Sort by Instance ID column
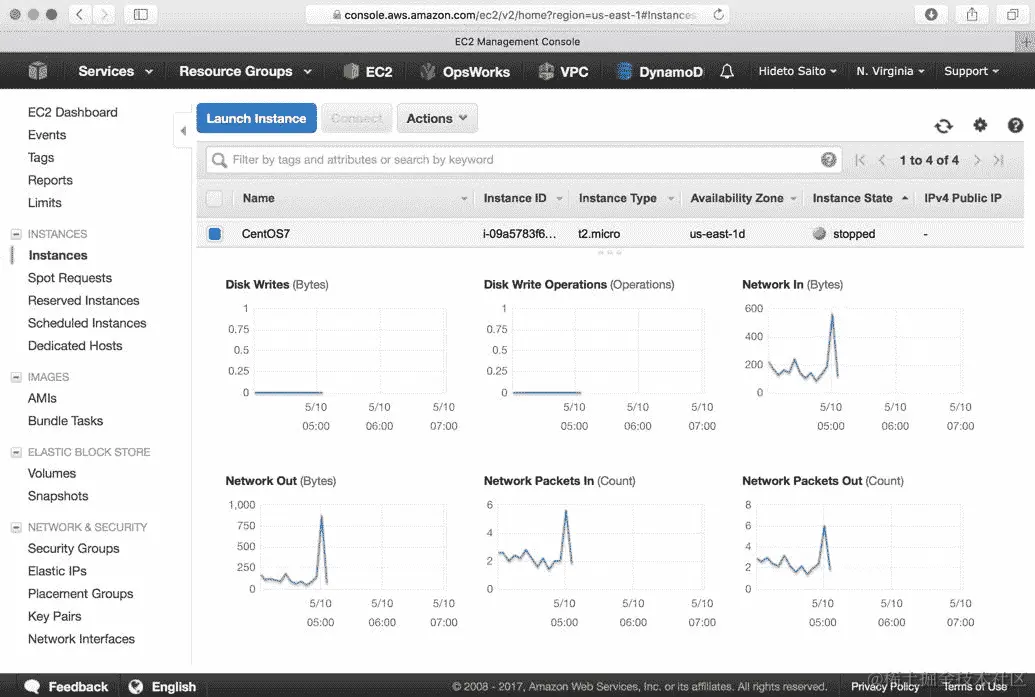1035x697 pixels. [522, 198]
